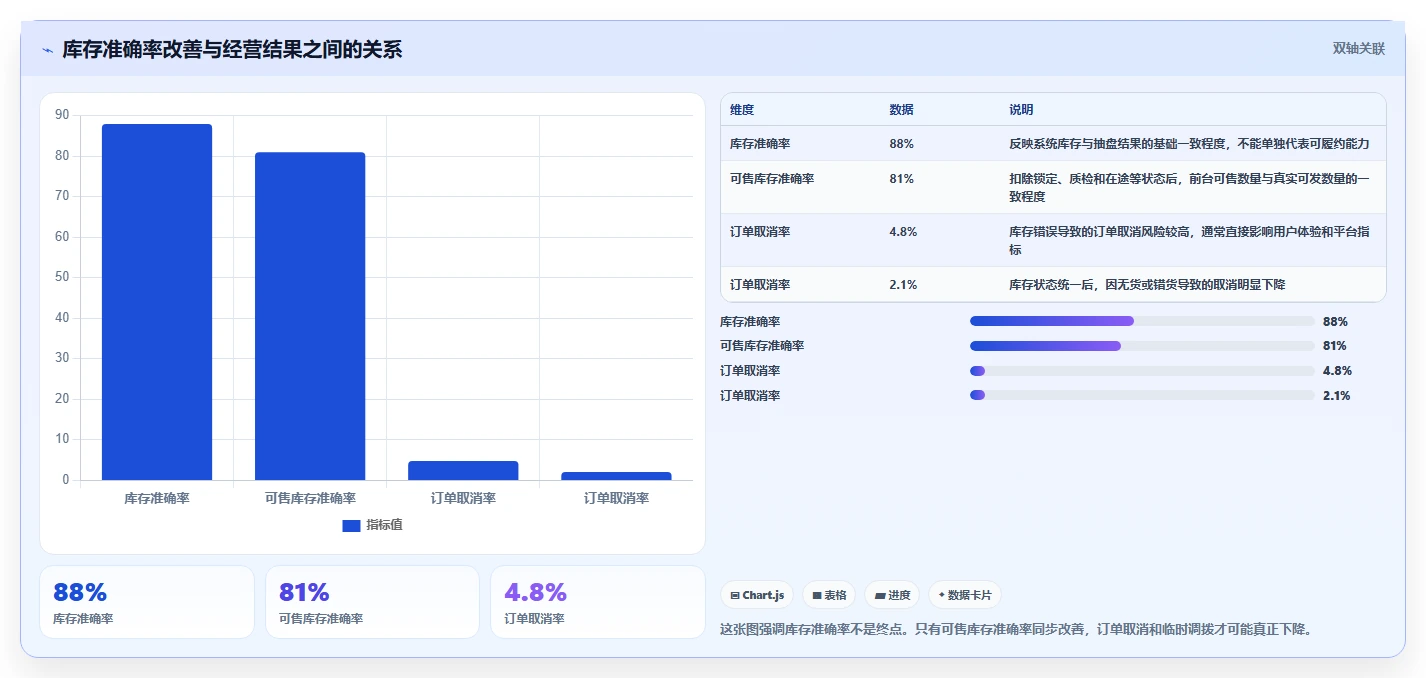Viewport: 1426px width, 678px height.
Task: Click the 2.1% table cell
Action: (903, 285)
